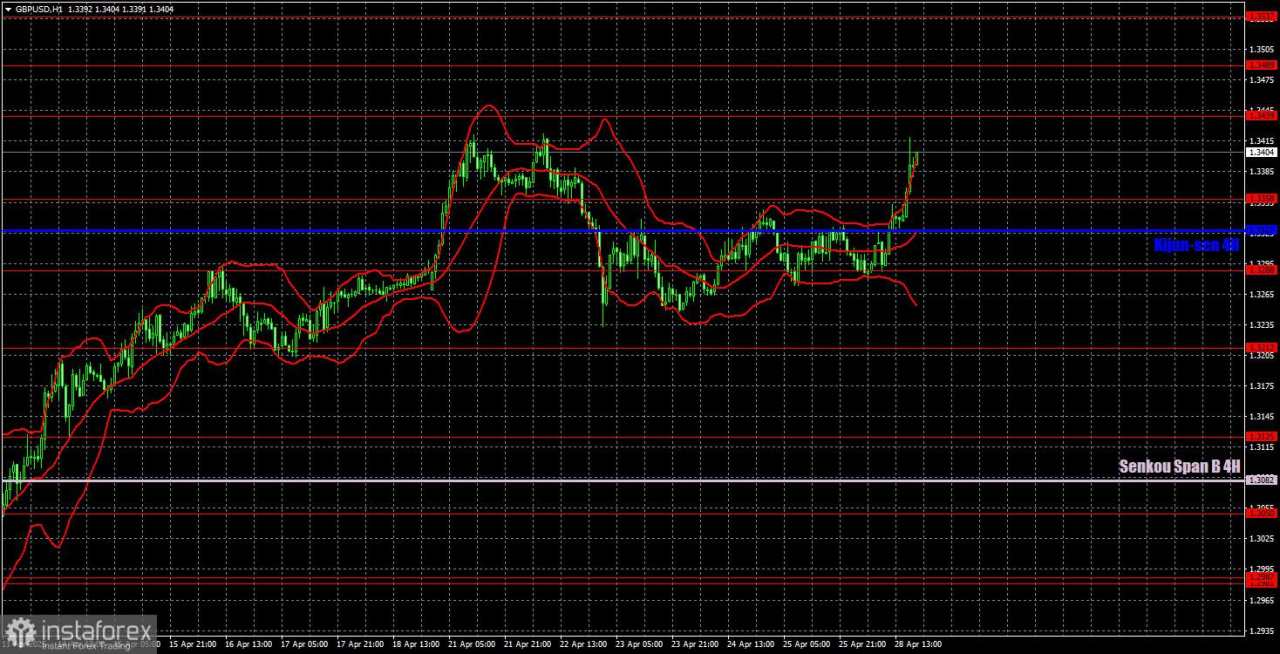Click the 15 Apr 21:00 time label
Image resolution: width=1280 pixels, height=654 pixels.
[192, 645]
